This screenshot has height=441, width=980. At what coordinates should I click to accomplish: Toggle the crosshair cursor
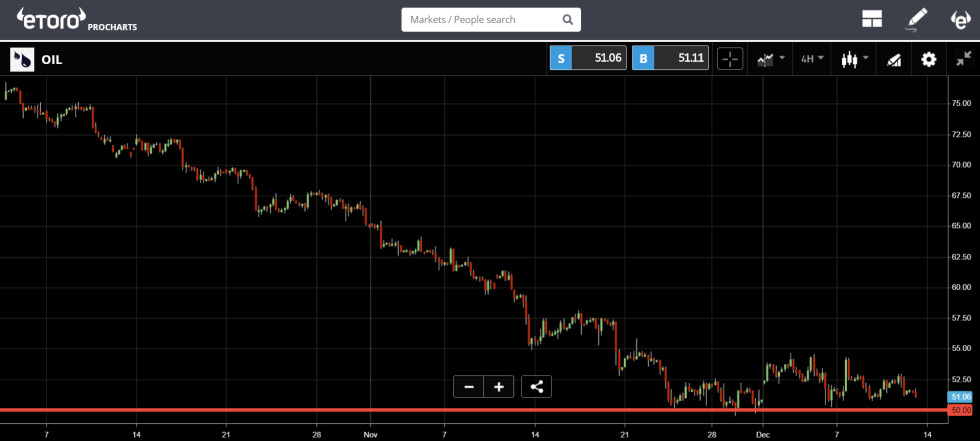click(x=730, y=59)
